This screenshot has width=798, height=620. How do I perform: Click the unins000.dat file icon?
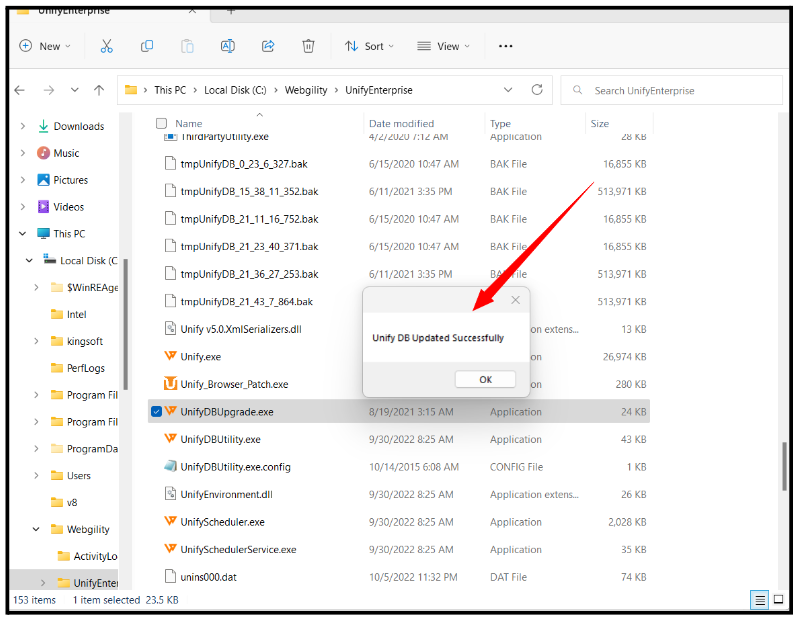(170, 576)
